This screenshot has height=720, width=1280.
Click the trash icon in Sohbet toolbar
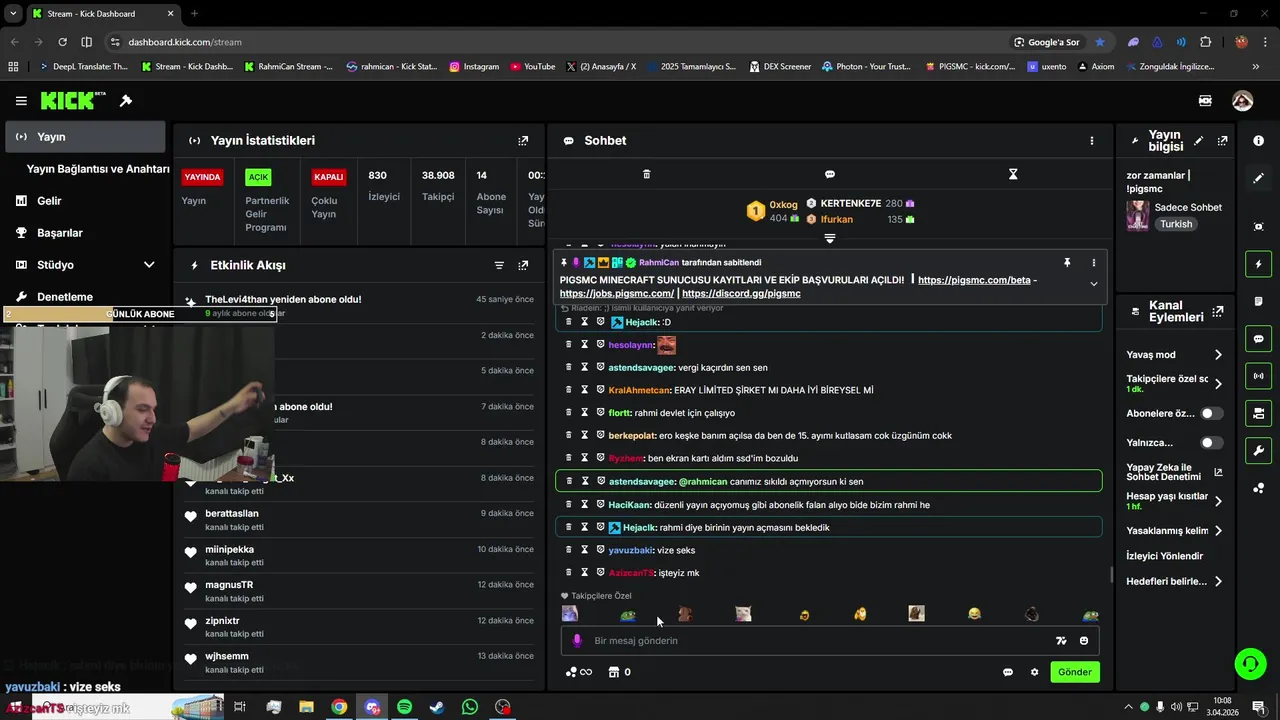[x=646, y=174]
